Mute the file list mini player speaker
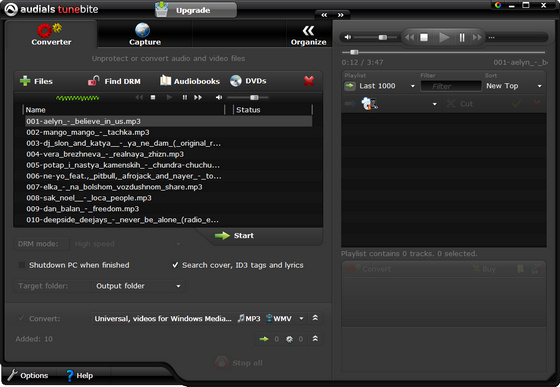This screenshot has width=560, height=387. click(219, 97)
